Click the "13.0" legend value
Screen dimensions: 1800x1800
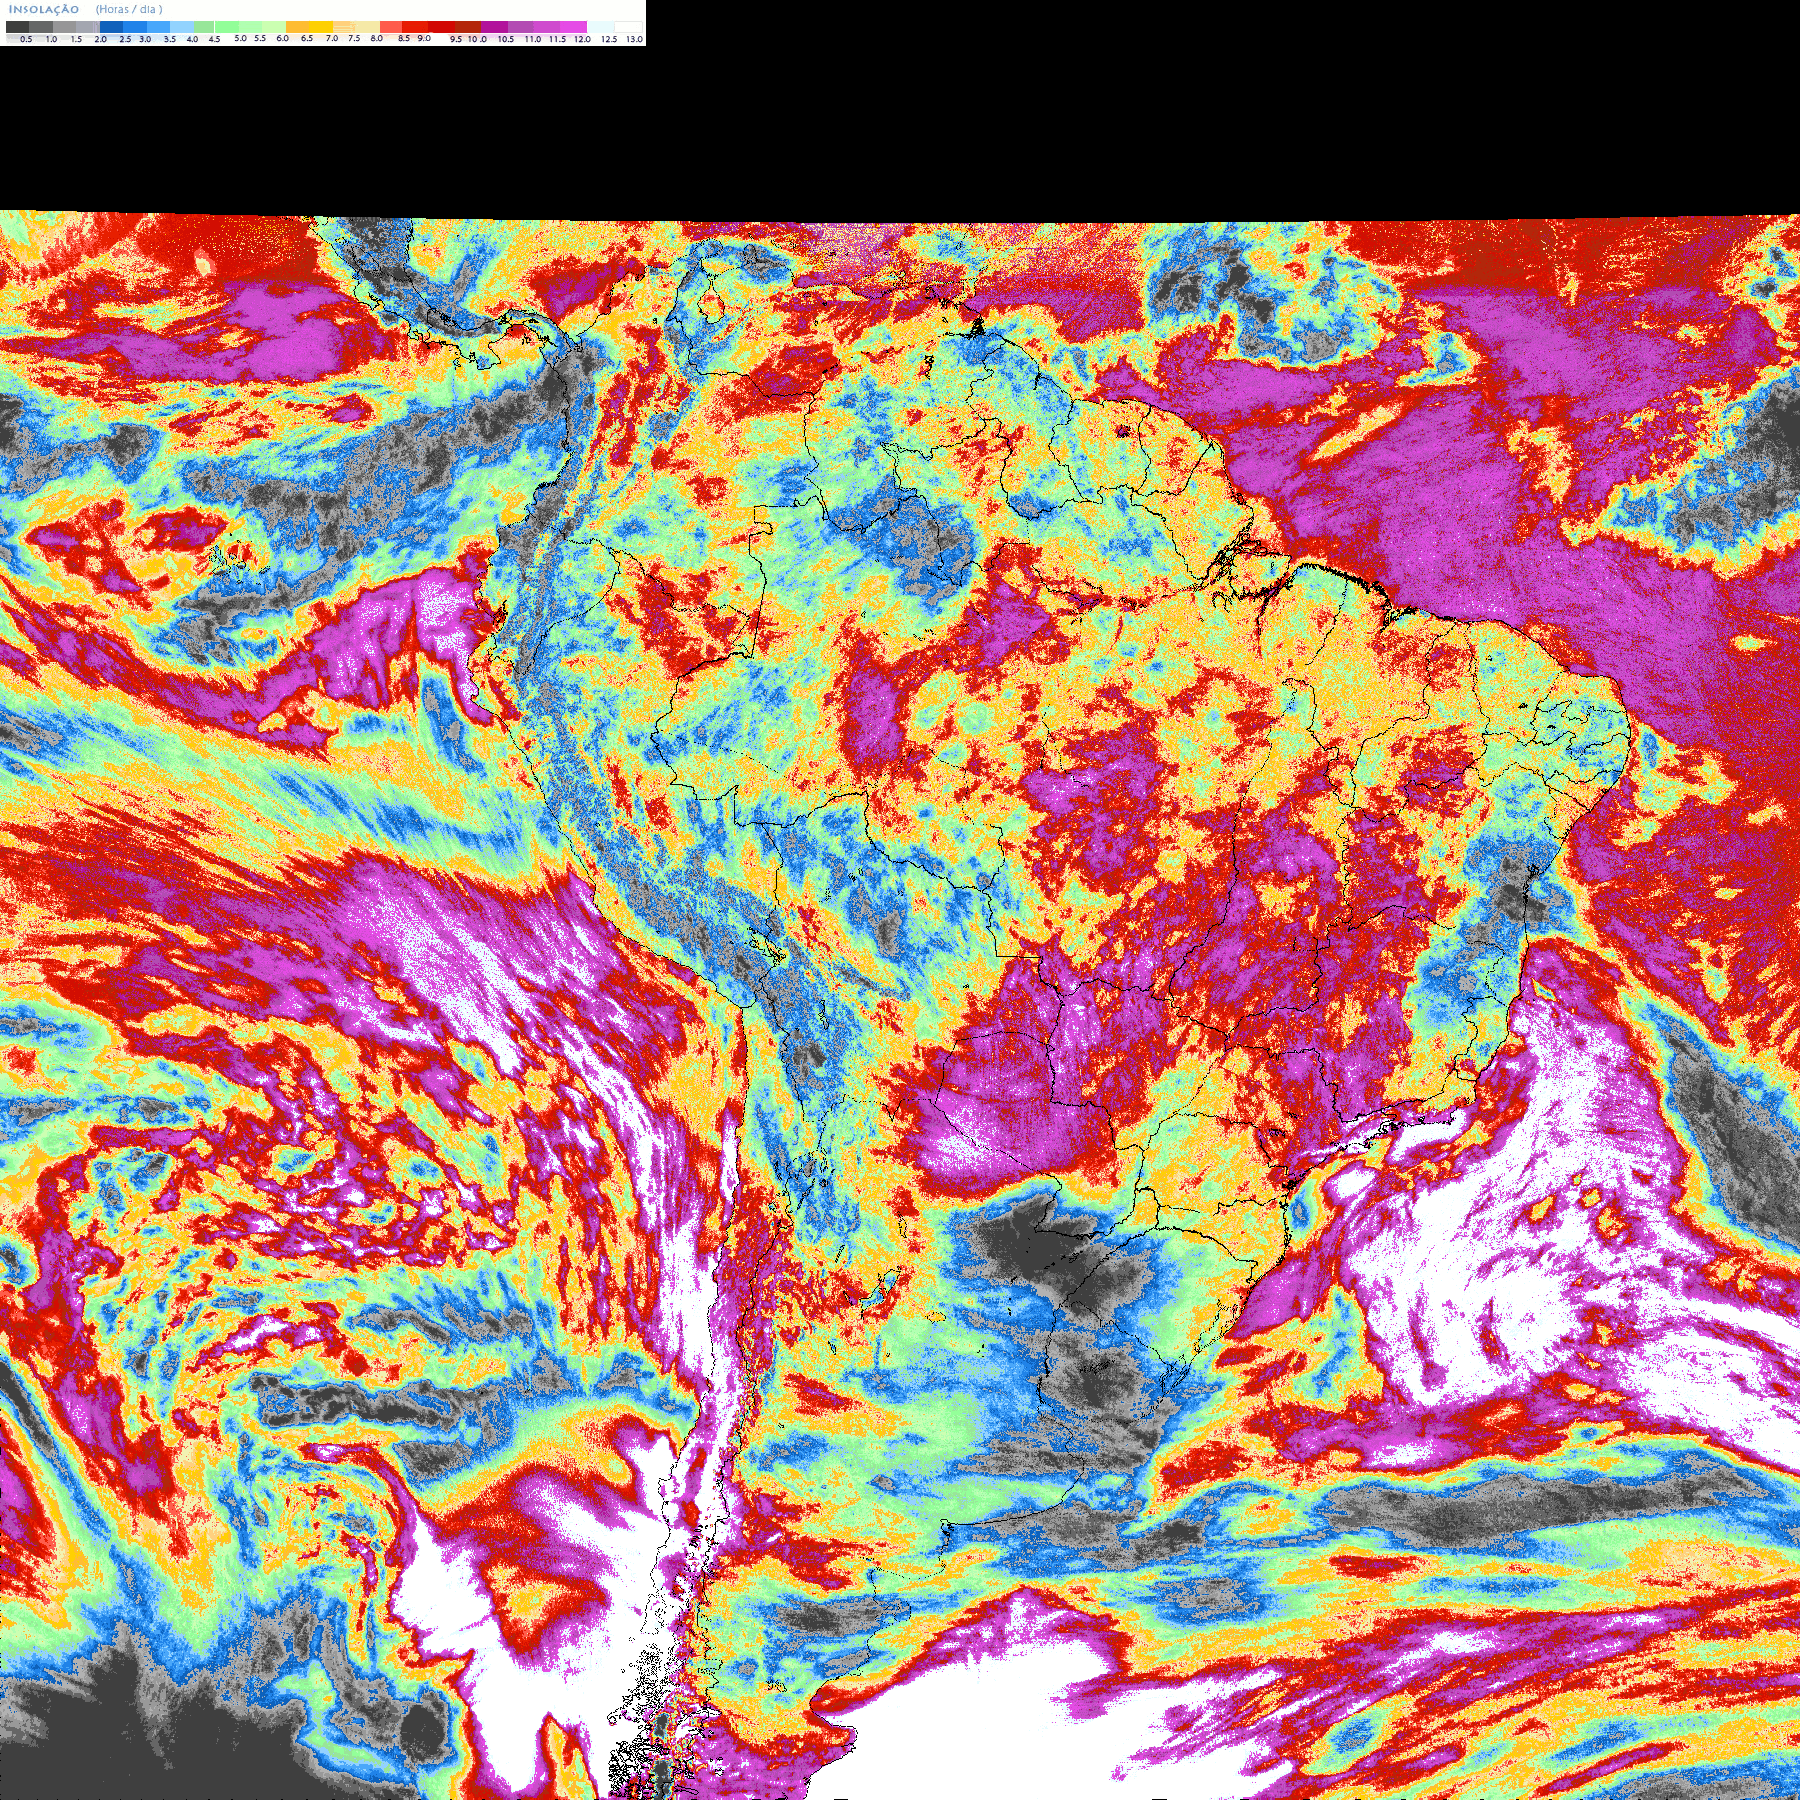(x=635, y=39)
